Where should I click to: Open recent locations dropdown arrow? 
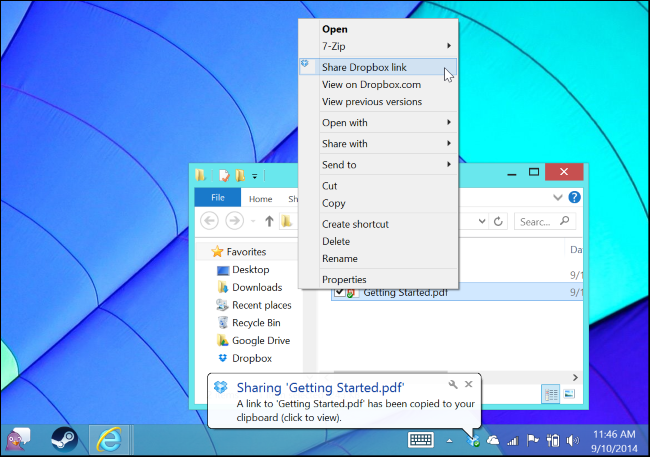[253, 221]
